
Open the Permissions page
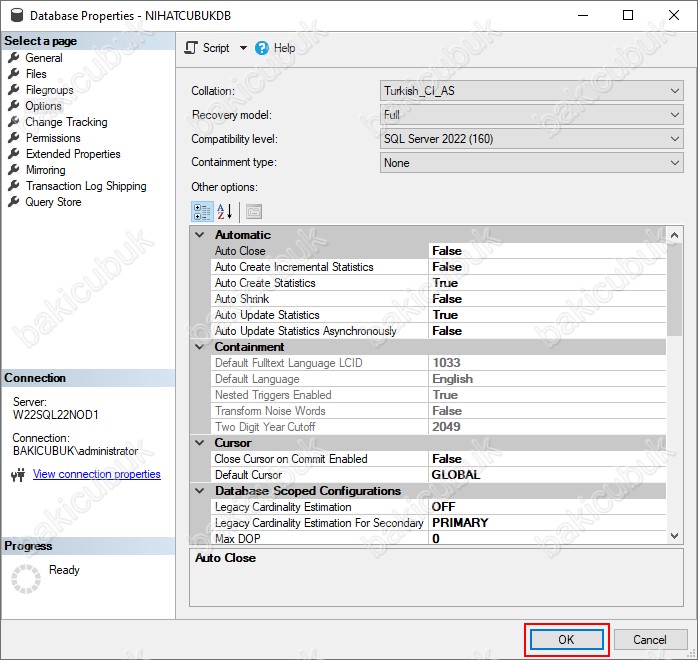pos(53,138)
